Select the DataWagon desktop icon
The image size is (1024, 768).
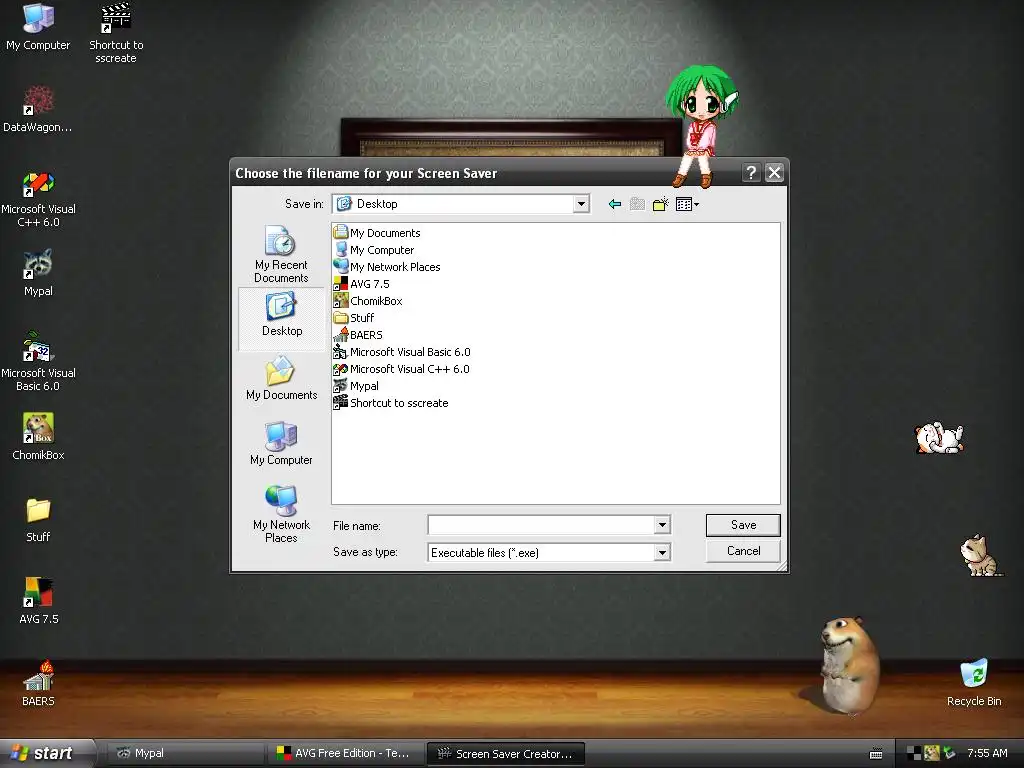(x=38, y=110)
